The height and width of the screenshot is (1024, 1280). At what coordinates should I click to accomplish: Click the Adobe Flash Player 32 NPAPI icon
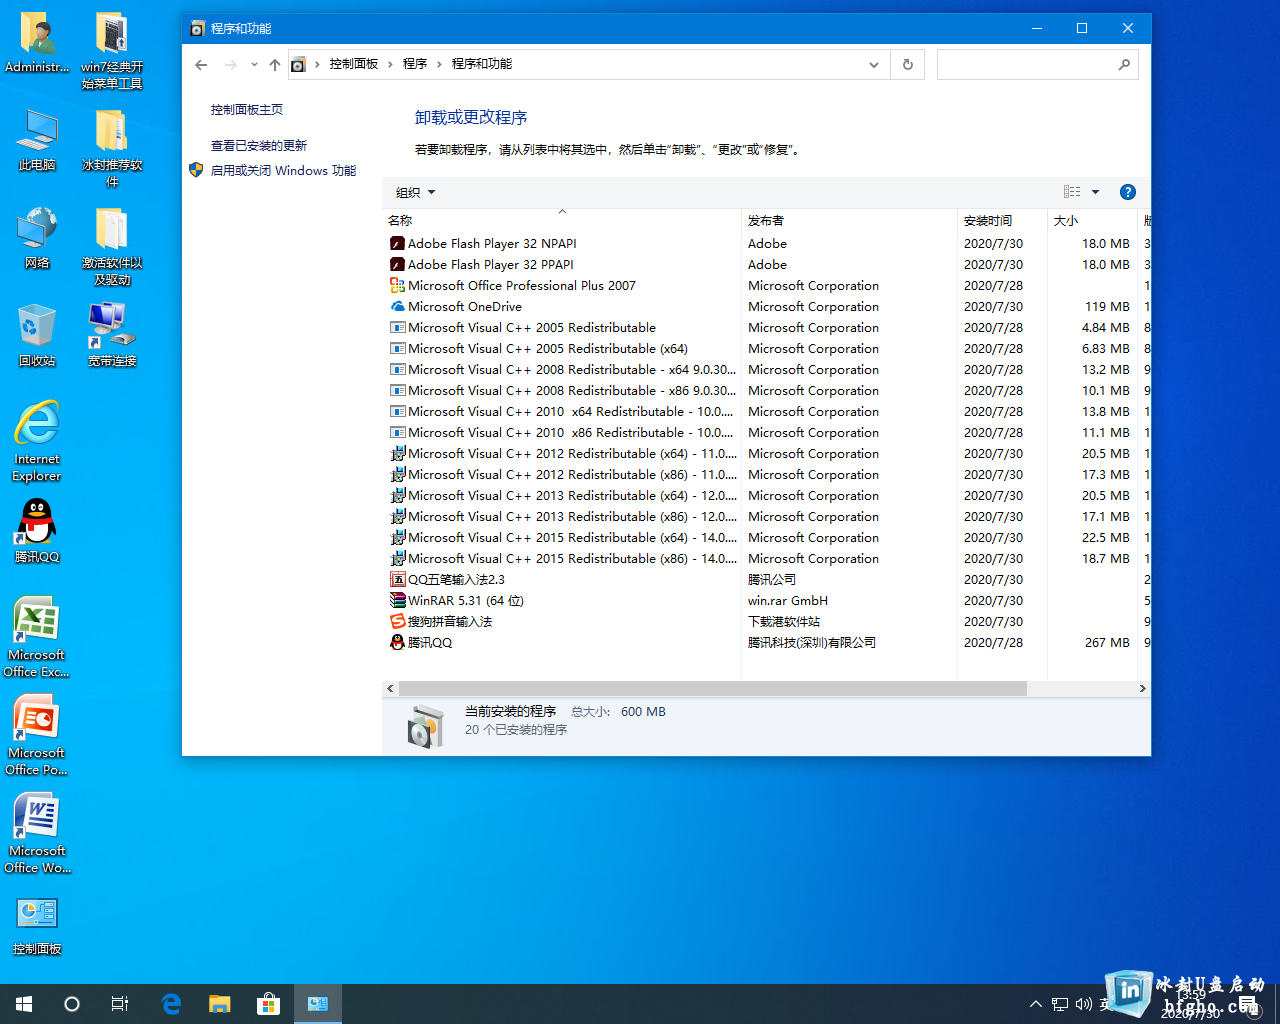(397, 243)
